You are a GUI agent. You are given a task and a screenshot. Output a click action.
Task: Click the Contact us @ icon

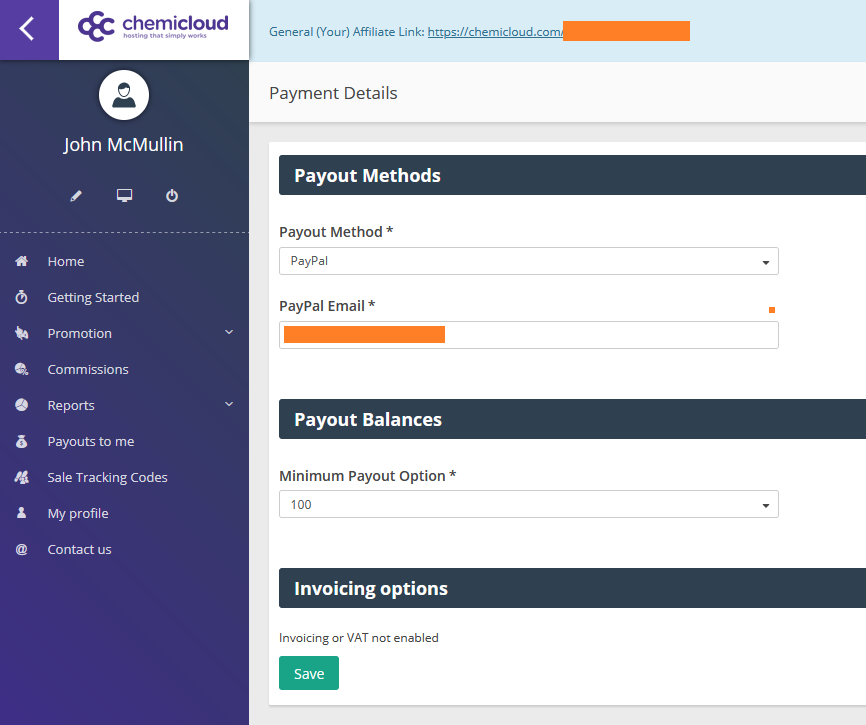[21, 549]
